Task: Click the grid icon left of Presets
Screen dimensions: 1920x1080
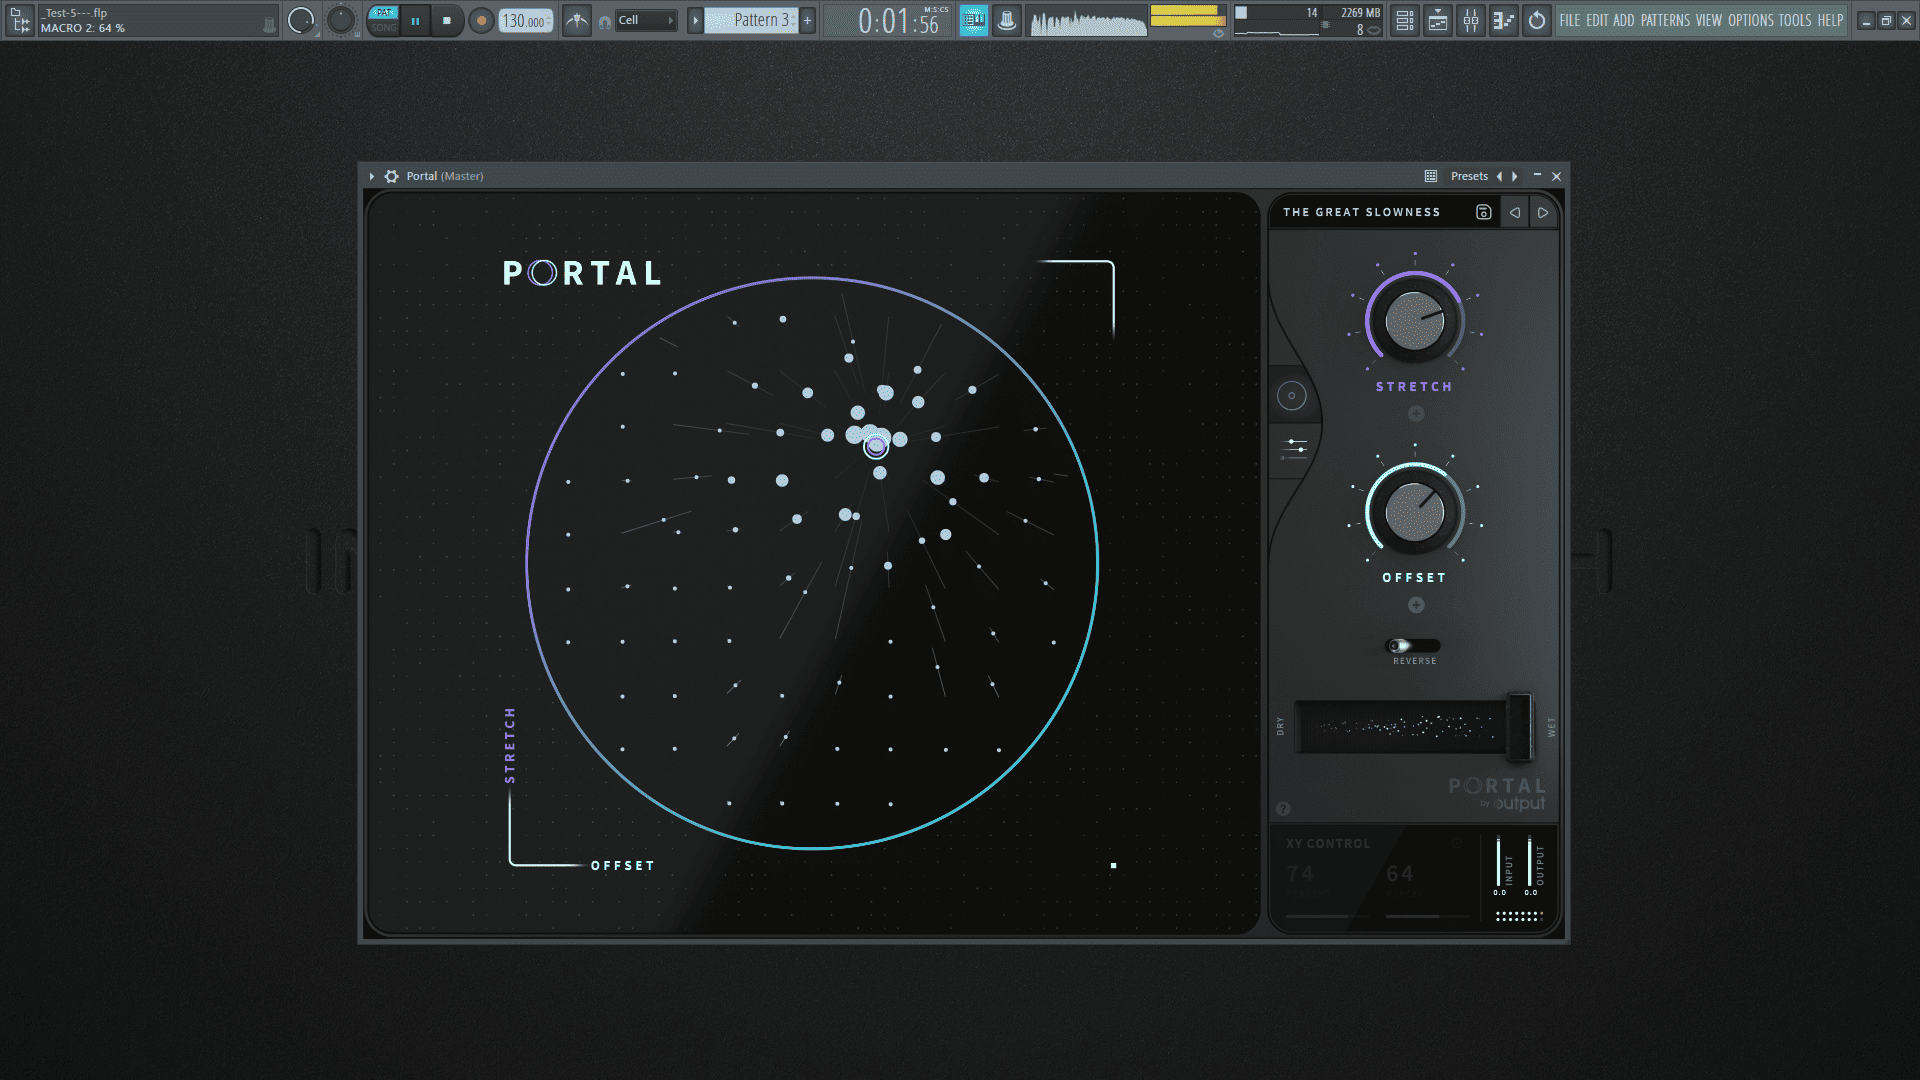Action: 1431,176
